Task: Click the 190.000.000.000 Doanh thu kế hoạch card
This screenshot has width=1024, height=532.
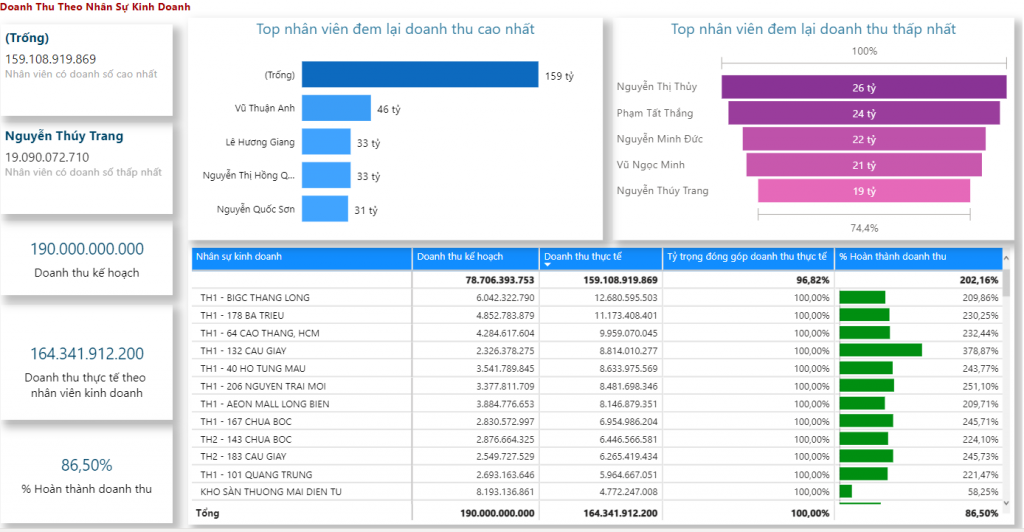Action: (x=87, y=259)
